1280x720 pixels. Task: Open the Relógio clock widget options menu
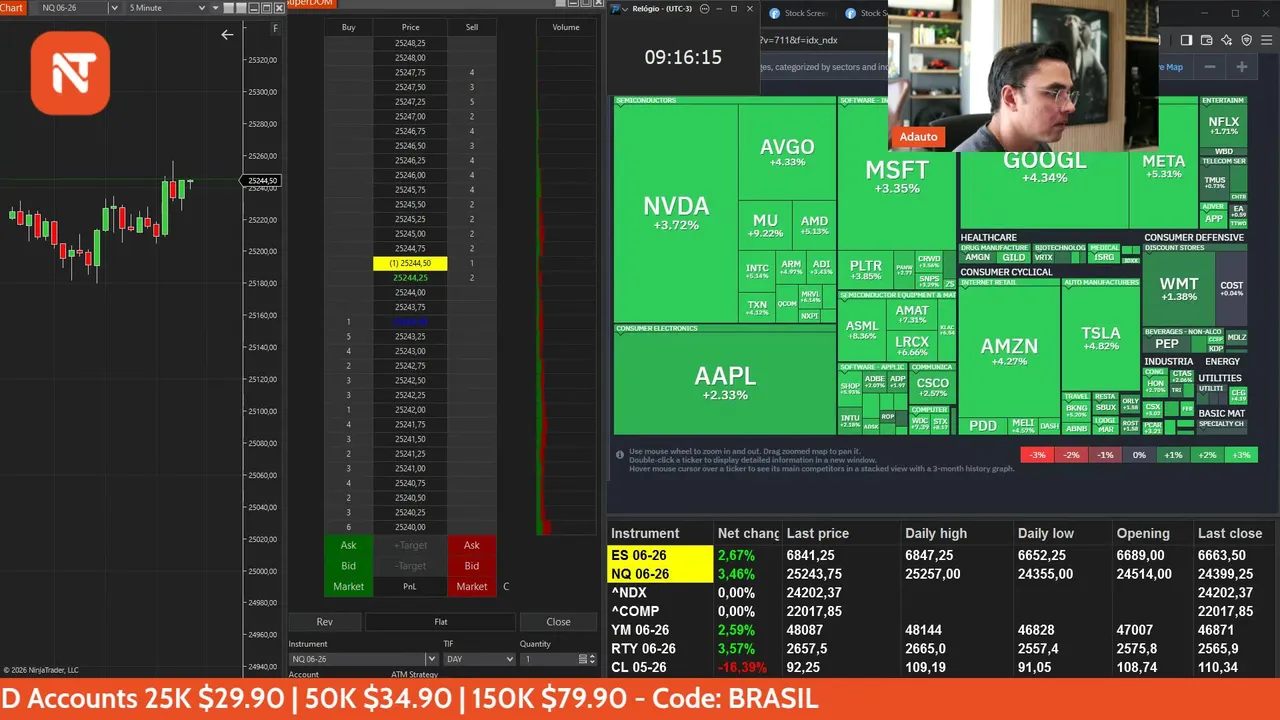[703, 9]
